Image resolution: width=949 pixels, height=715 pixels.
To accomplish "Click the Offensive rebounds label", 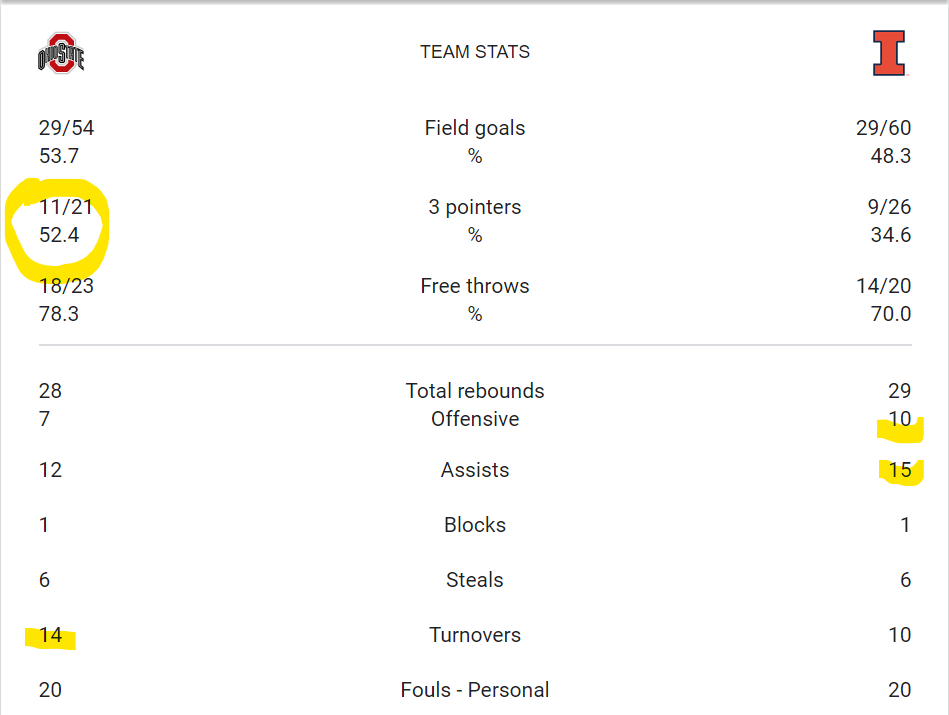I will click(475, 419).
